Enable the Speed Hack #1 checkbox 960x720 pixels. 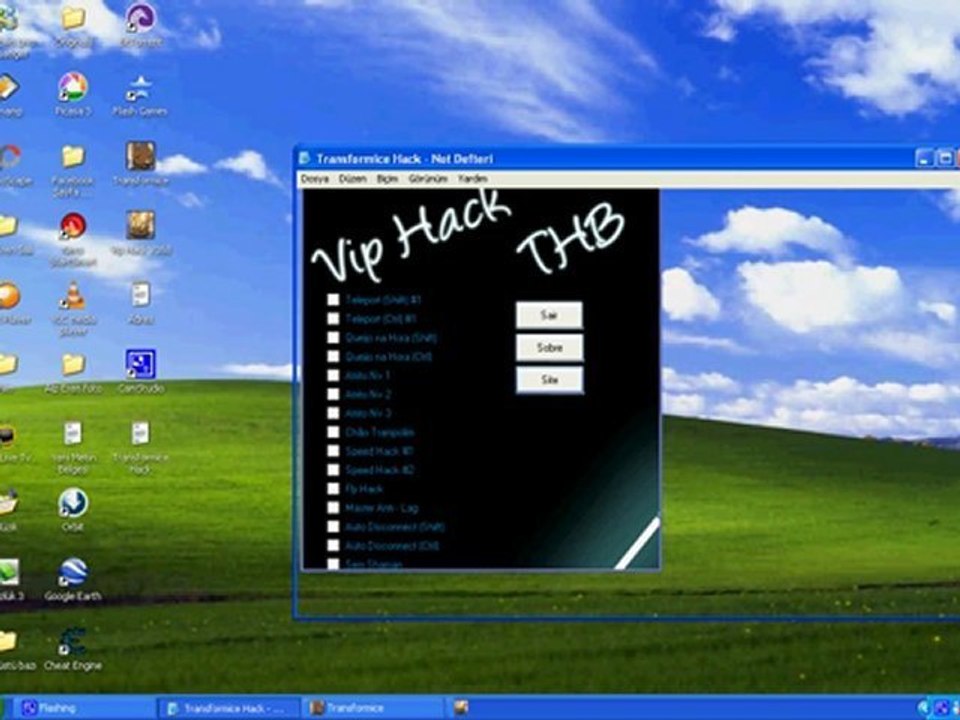[x=333, y=451]
